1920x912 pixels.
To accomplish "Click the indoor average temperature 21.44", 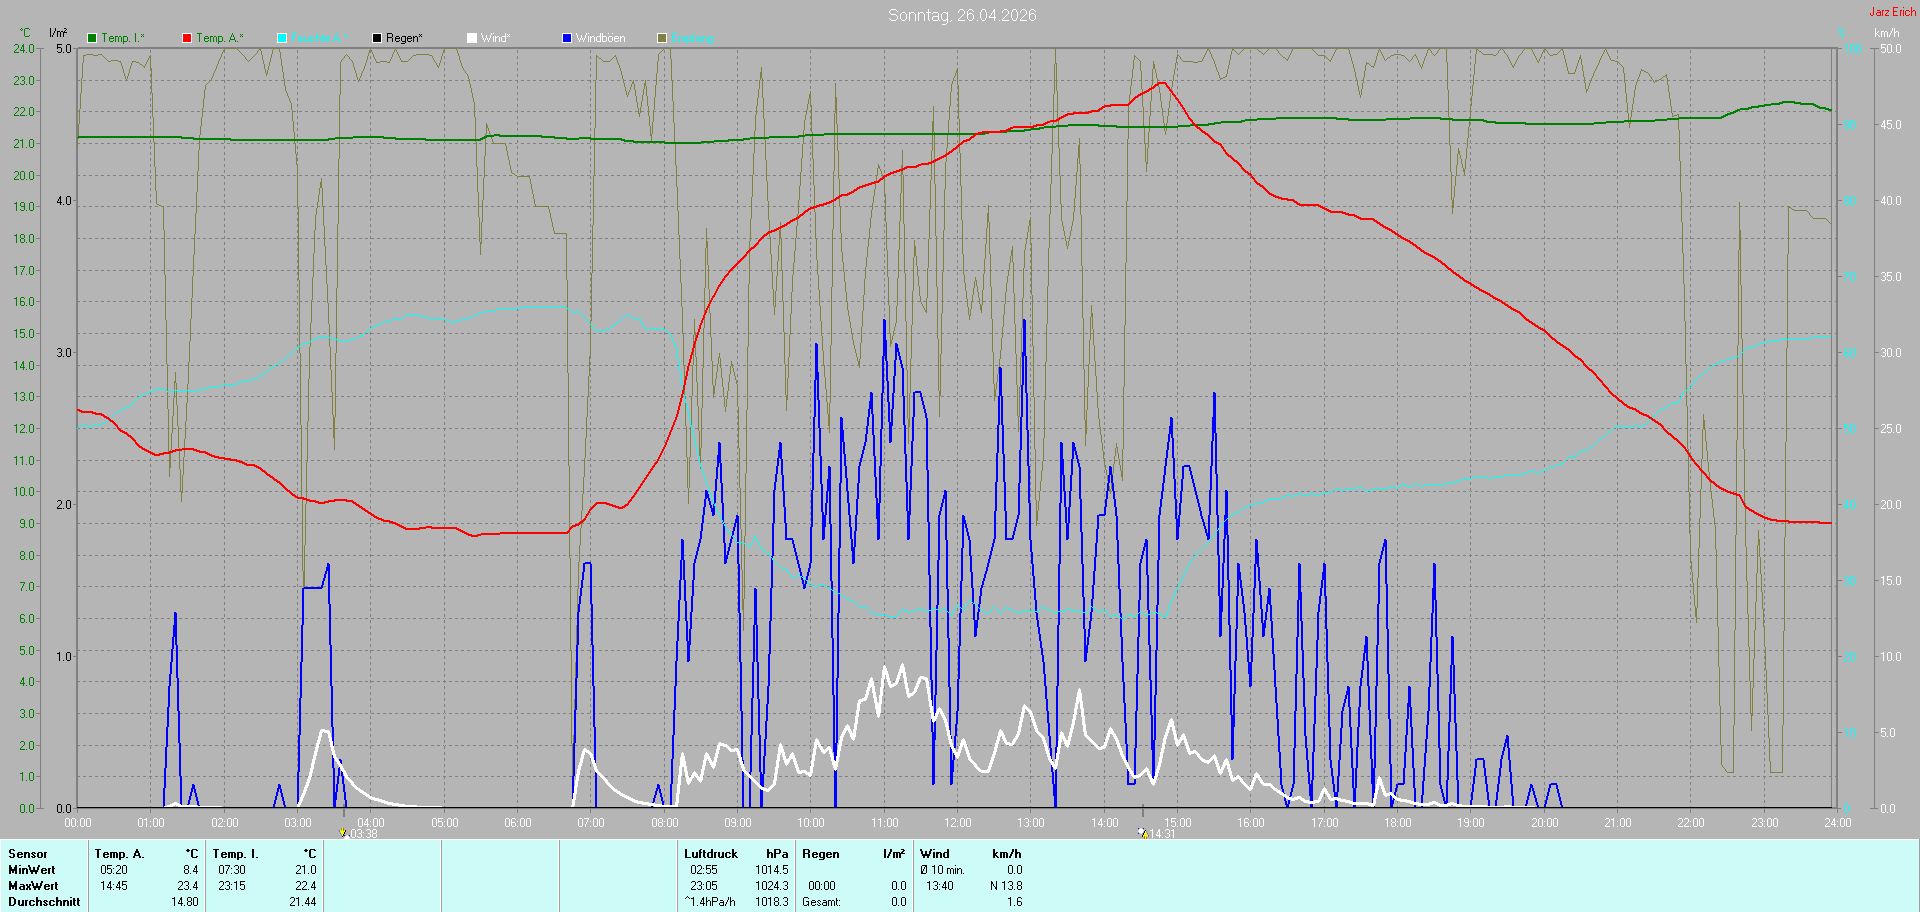I will (x=303, y=902).
